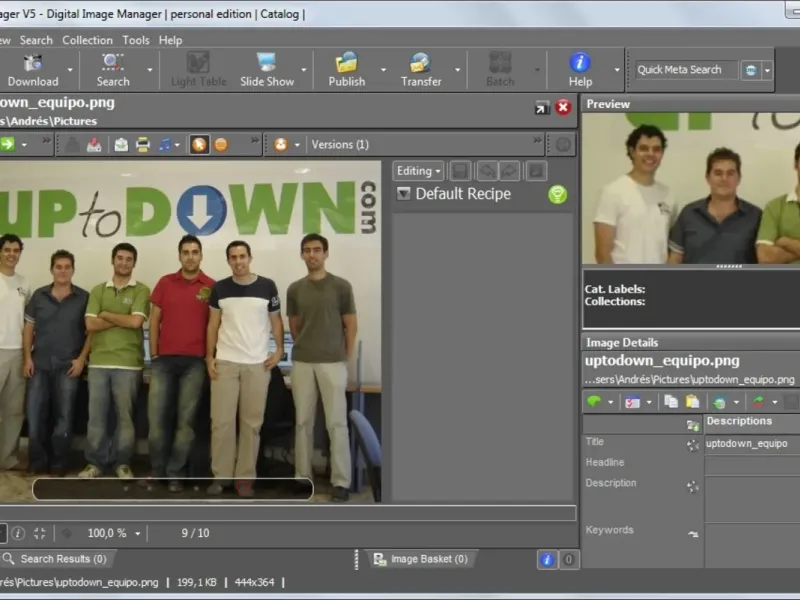Image resolution: width=800 pixels, height=600 pixels.
Task: Click the 199,1 KB status text
Action: click(197, 582)
